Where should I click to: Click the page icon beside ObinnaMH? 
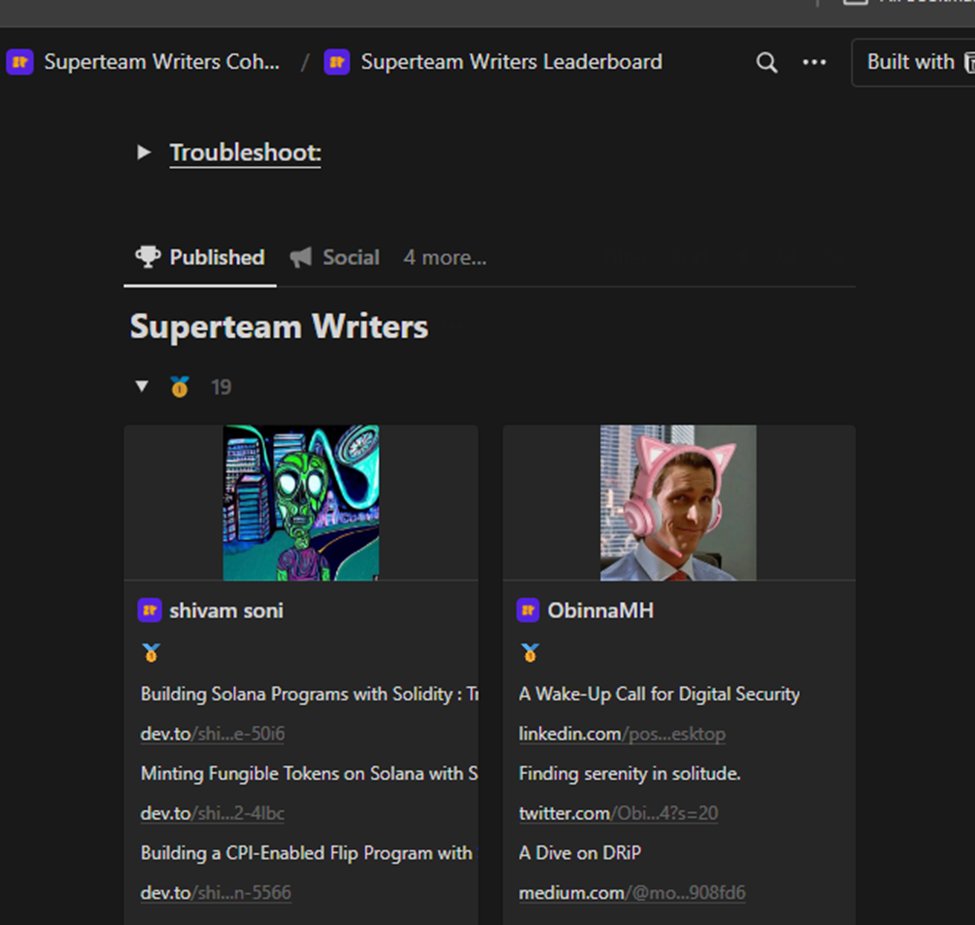pos(528,610)
